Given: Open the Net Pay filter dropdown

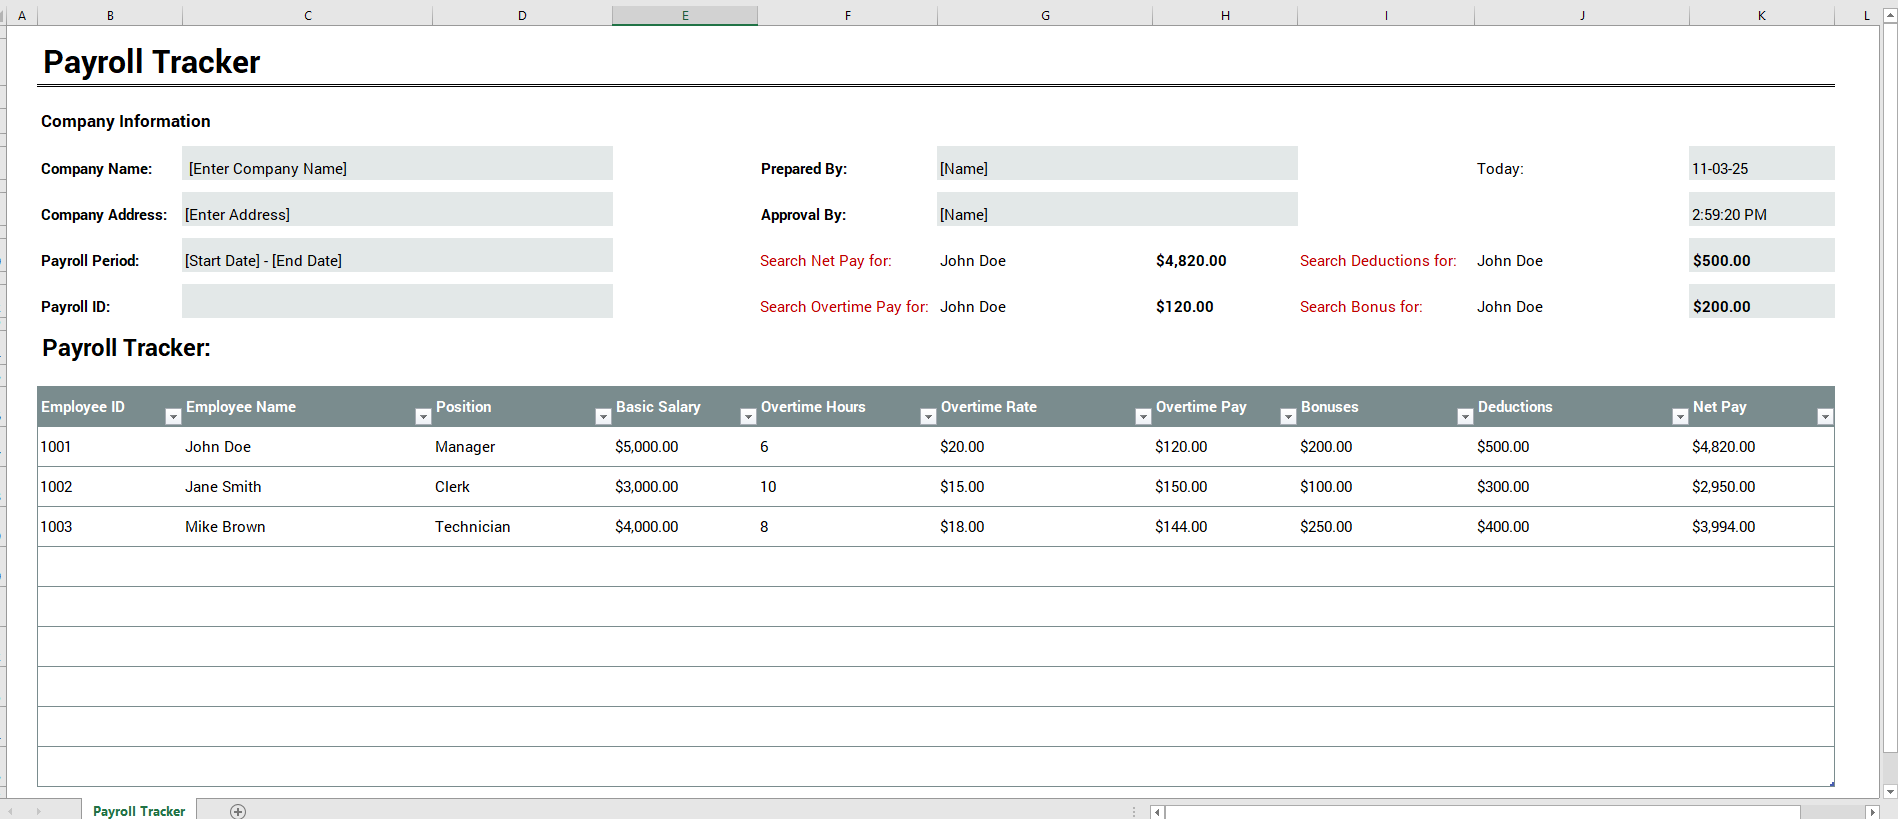Looking at the screenshot, I should tap(1825, 417).
